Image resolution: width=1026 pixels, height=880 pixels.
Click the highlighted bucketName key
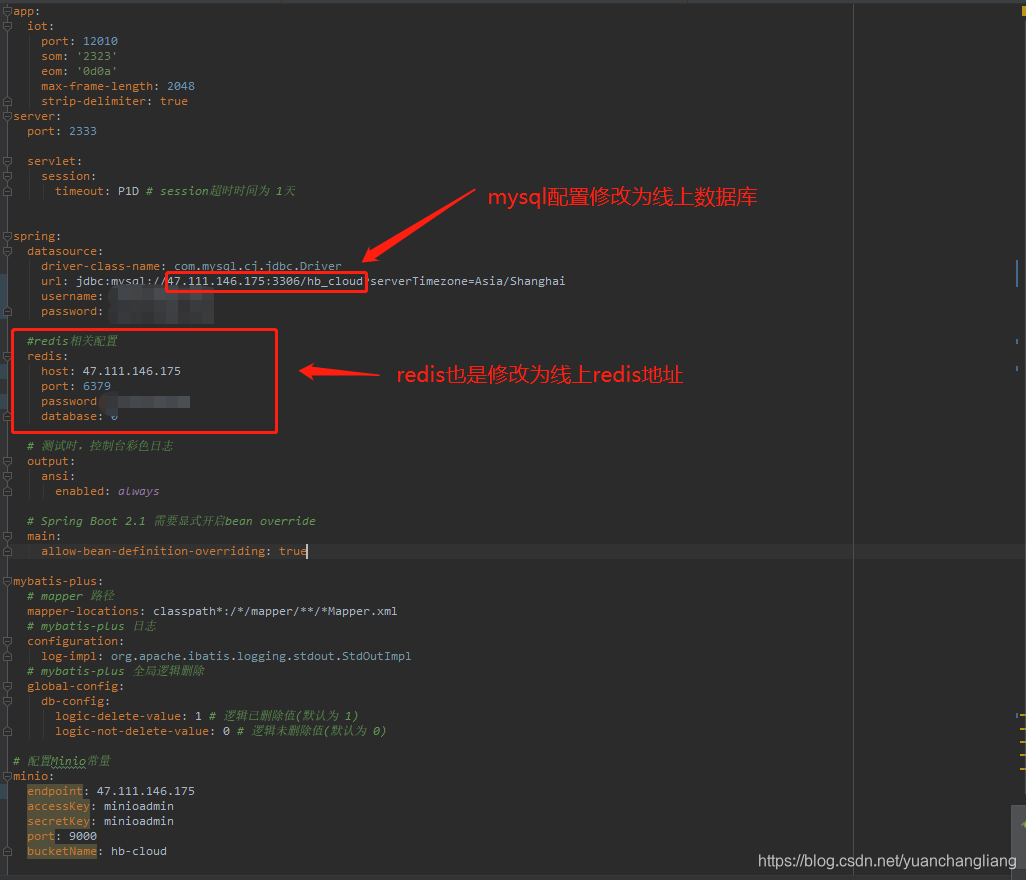62,851
